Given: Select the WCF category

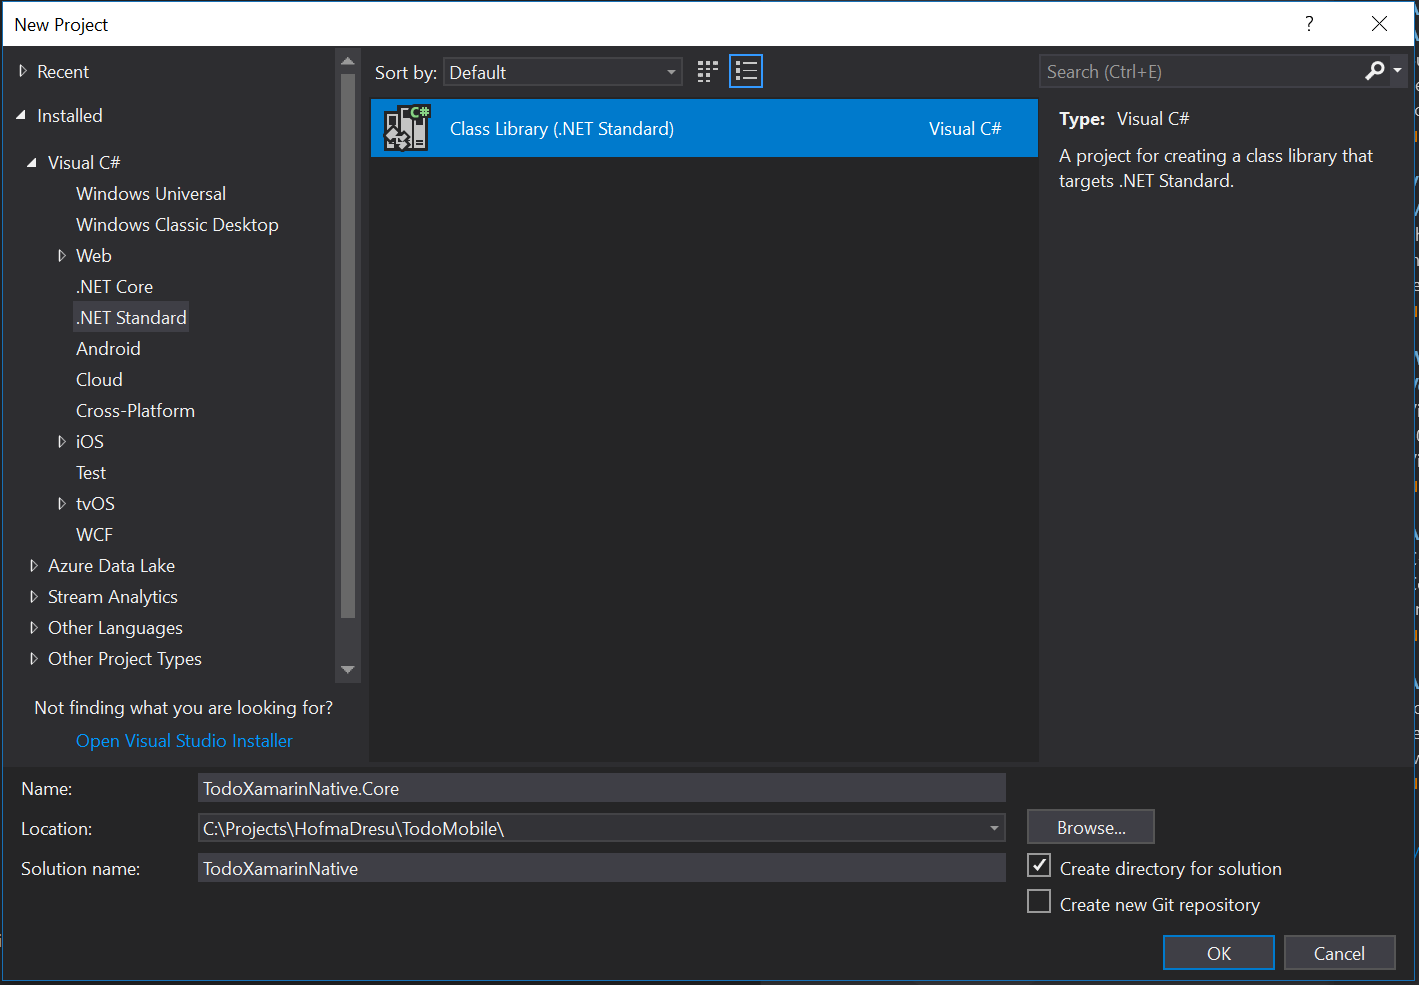Looking at the screenshot, I should pos(94,535).
